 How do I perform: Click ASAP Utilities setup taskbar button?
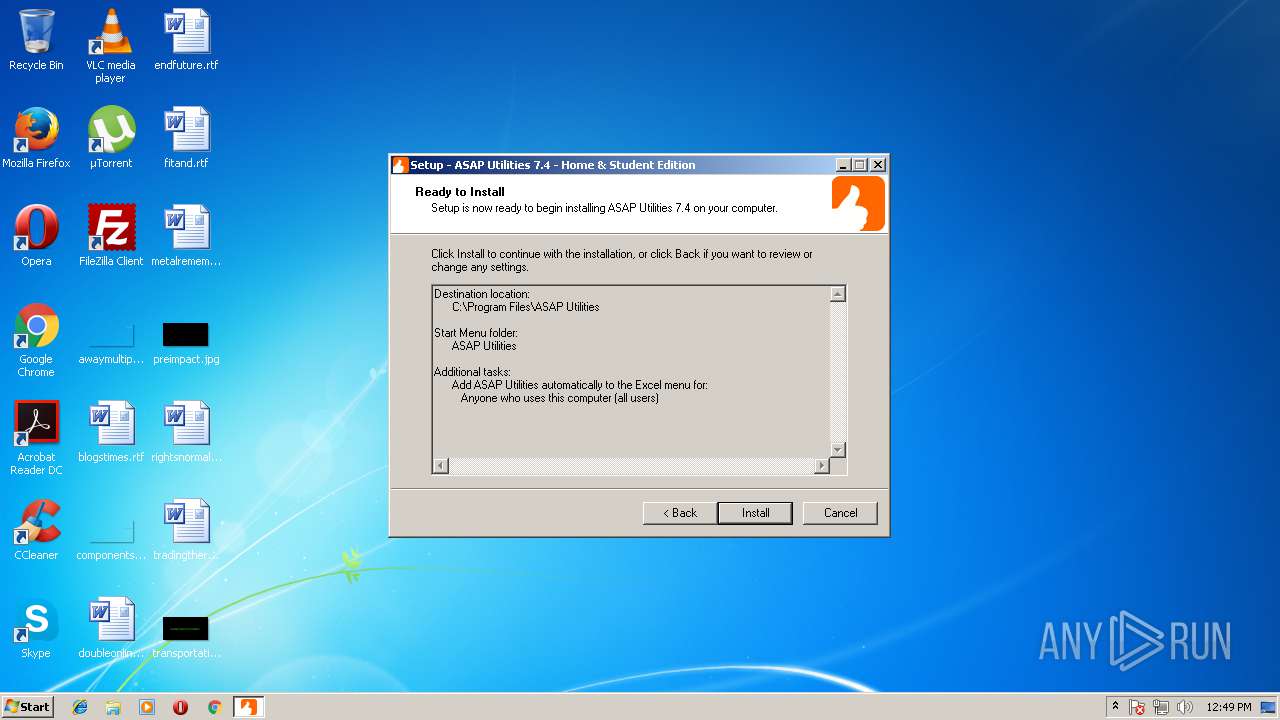(x=248, y=707)
